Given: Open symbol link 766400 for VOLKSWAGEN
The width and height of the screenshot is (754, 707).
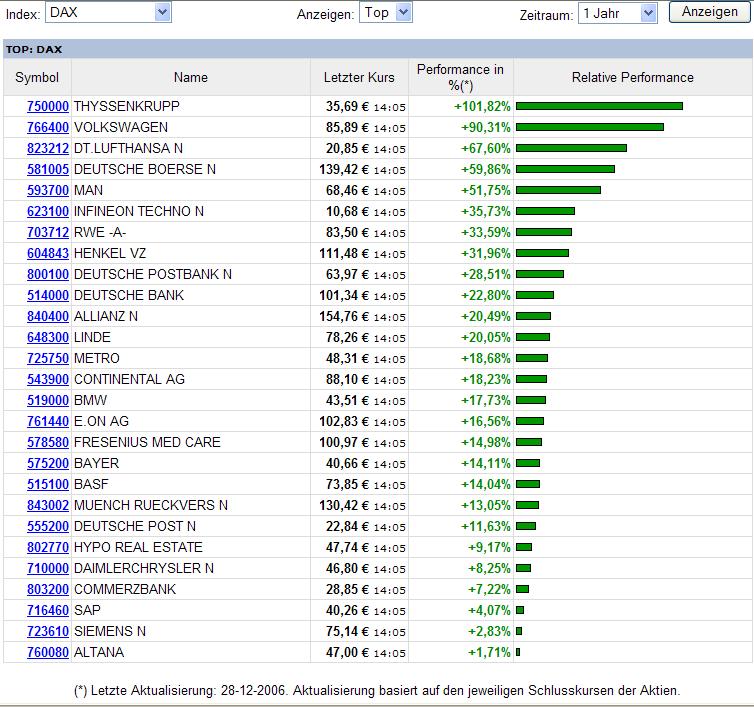Looking at the screenshot, I should 48,127.
